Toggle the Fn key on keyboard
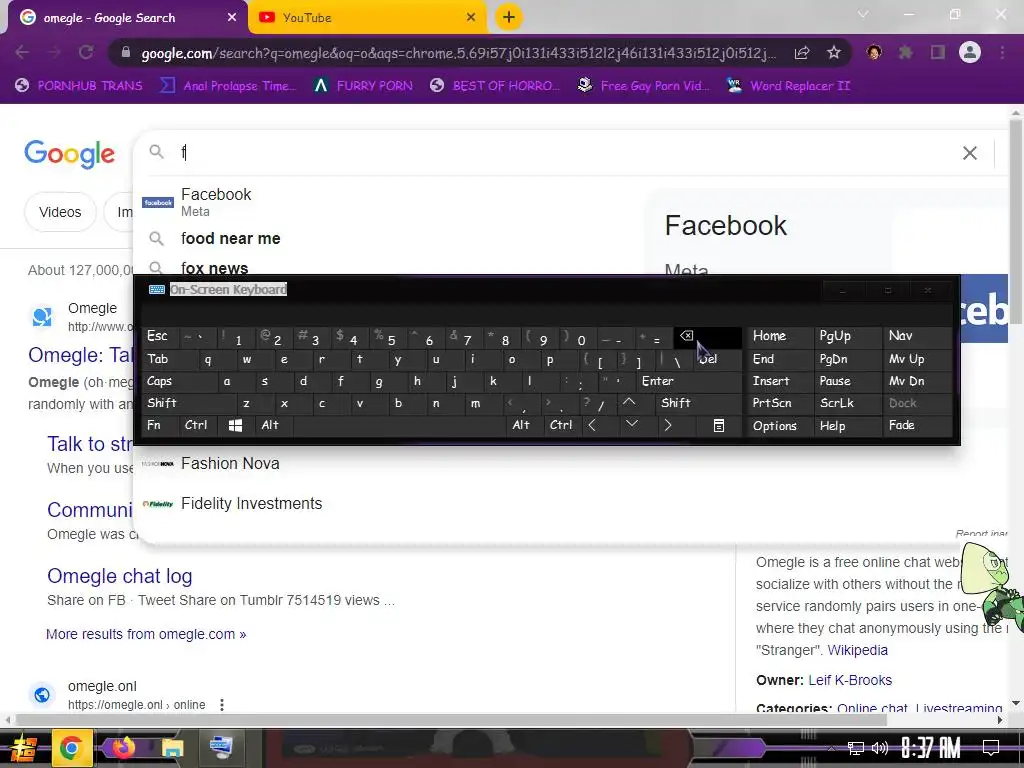Viewport: 1024px width, 768px height. point(160,426)
